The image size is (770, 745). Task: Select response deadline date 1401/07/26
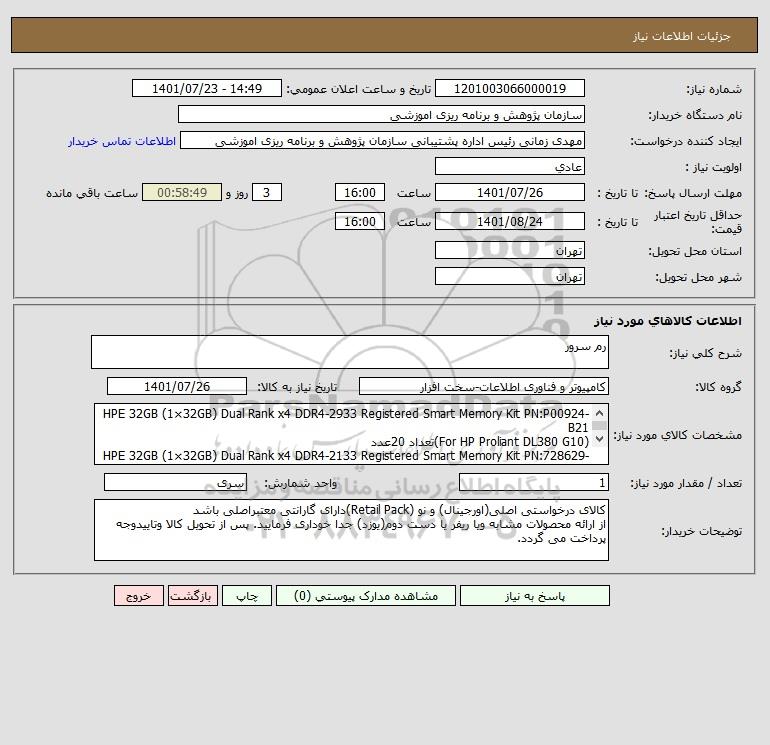510,193
